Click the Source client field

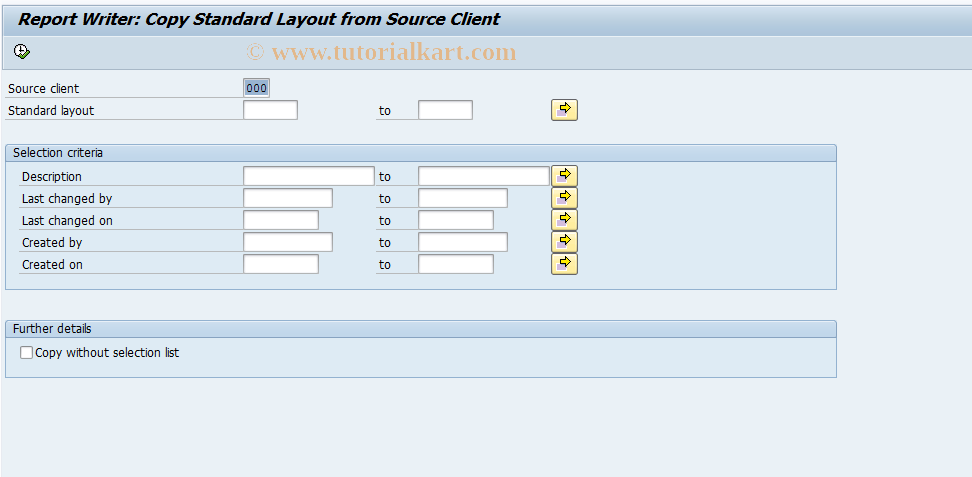click(257, 88)
